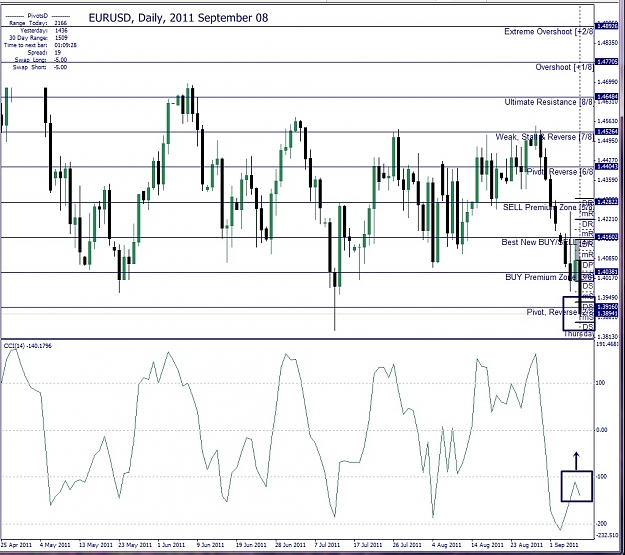Click the 'Yesterday:' value 1436
Image resolution: width=625 pixels, height=555 pixels.
(61, 30)
